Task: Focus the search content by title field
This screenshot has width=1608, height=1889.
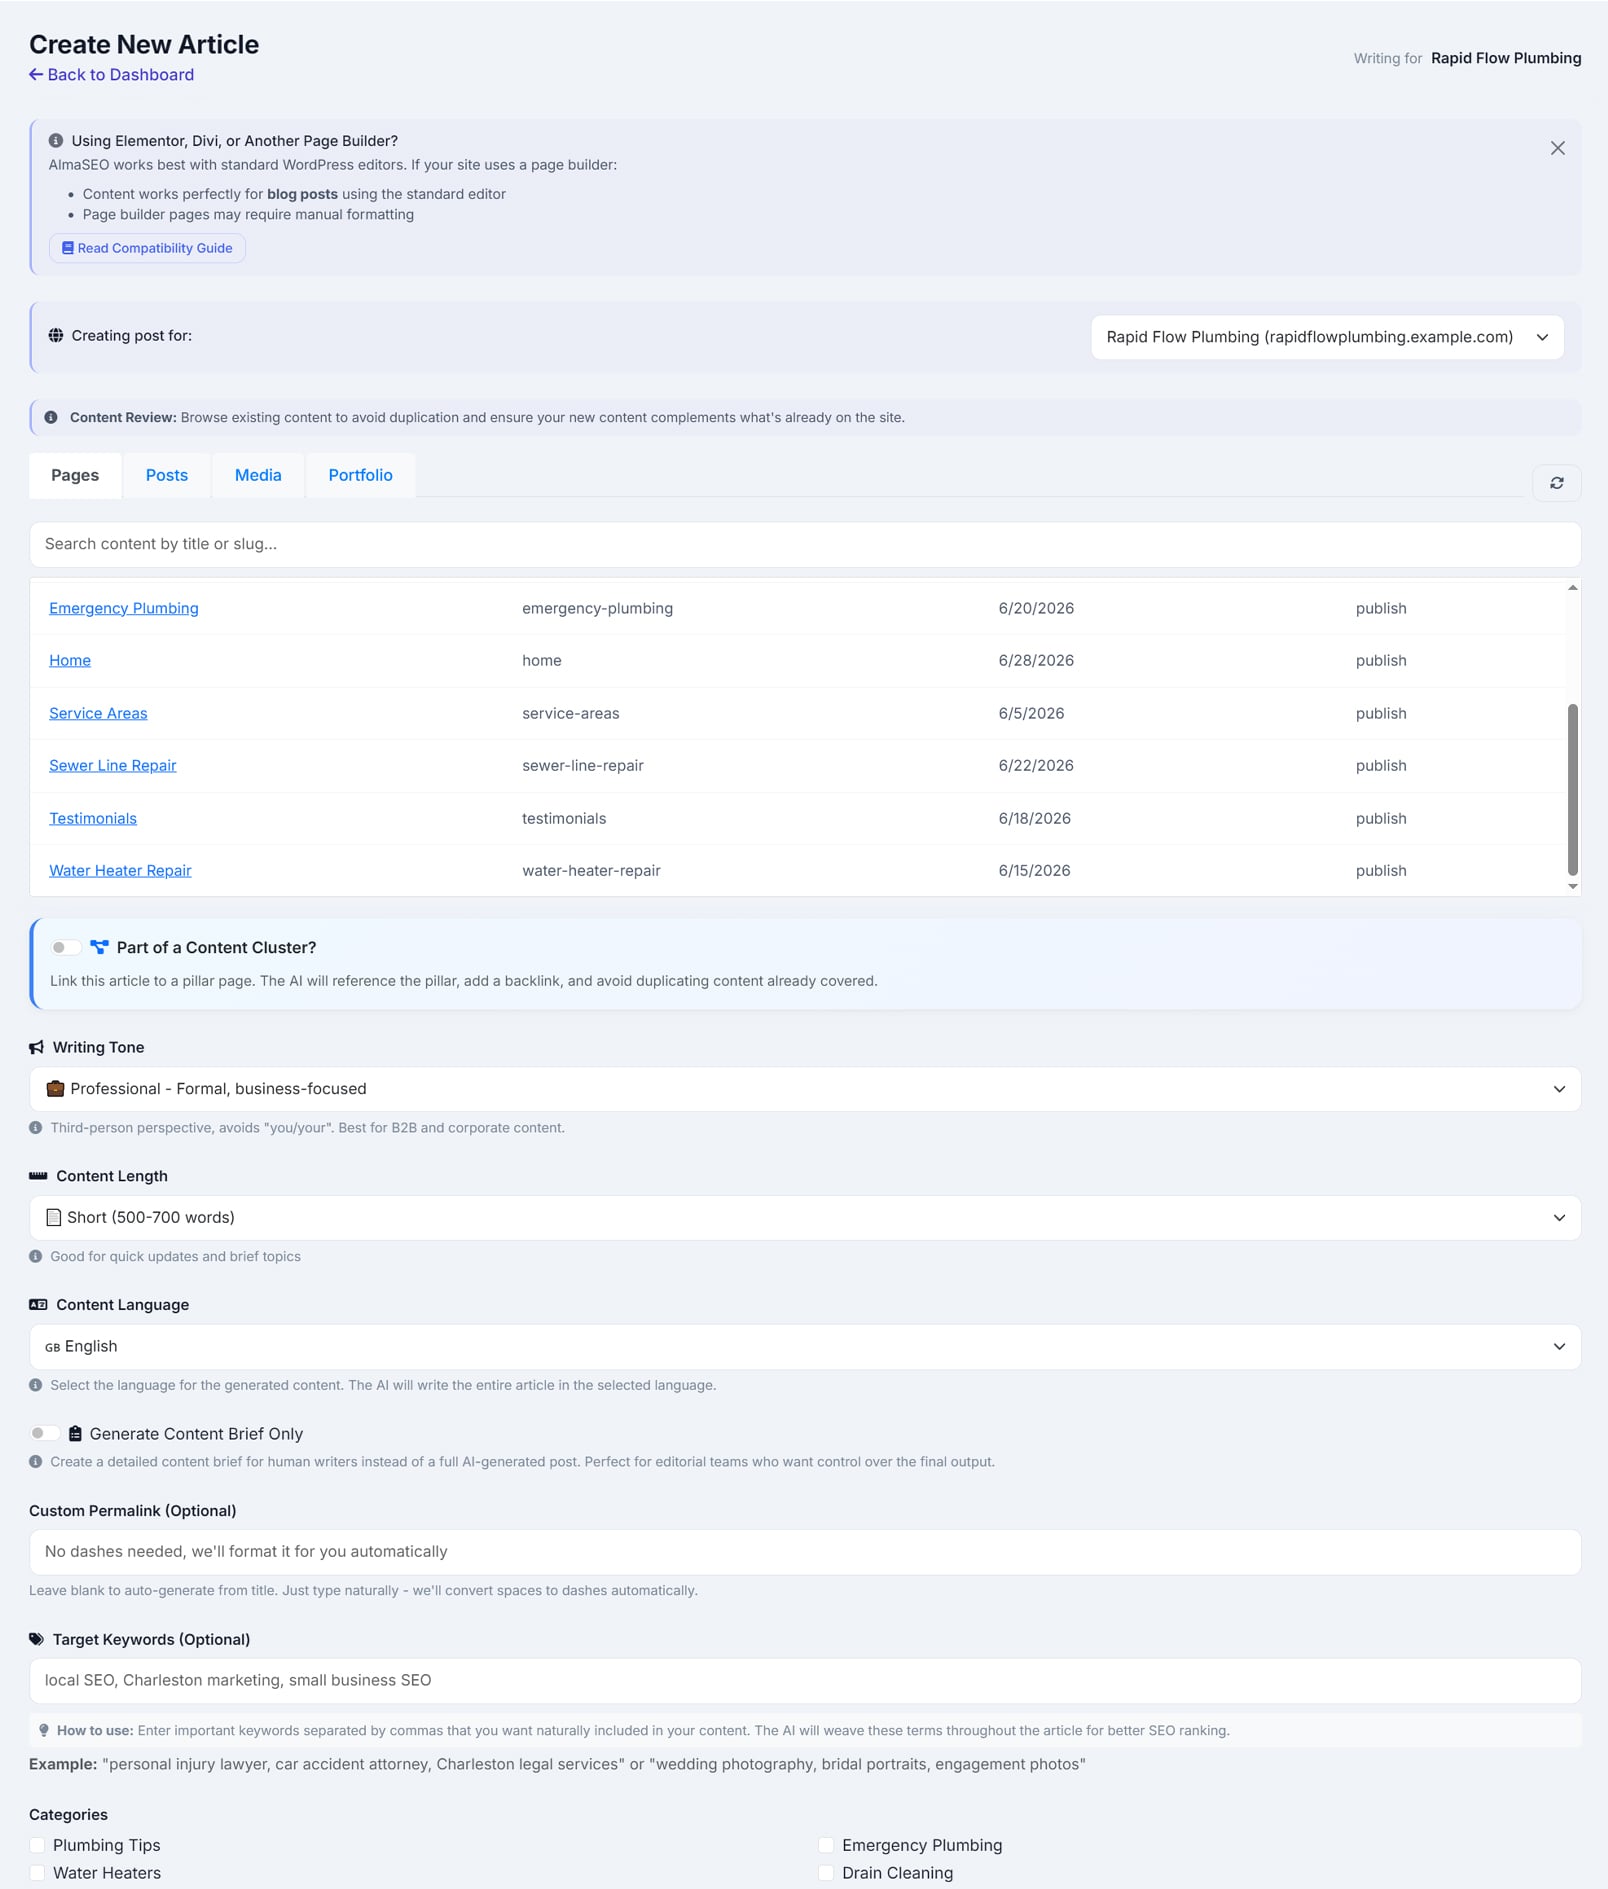Action: click(805, 544)
